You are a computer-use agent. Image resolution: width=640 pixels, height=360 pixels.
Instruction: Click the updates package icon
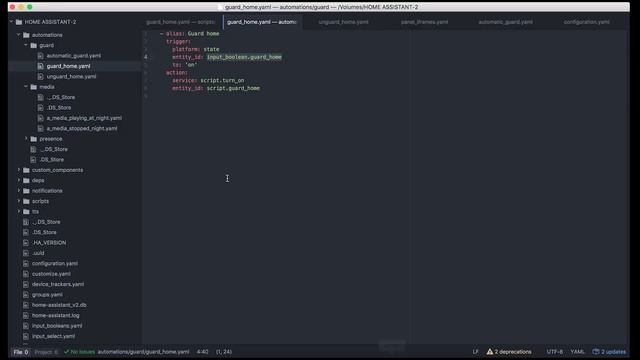pyautogui.click(x=596, y=351)
